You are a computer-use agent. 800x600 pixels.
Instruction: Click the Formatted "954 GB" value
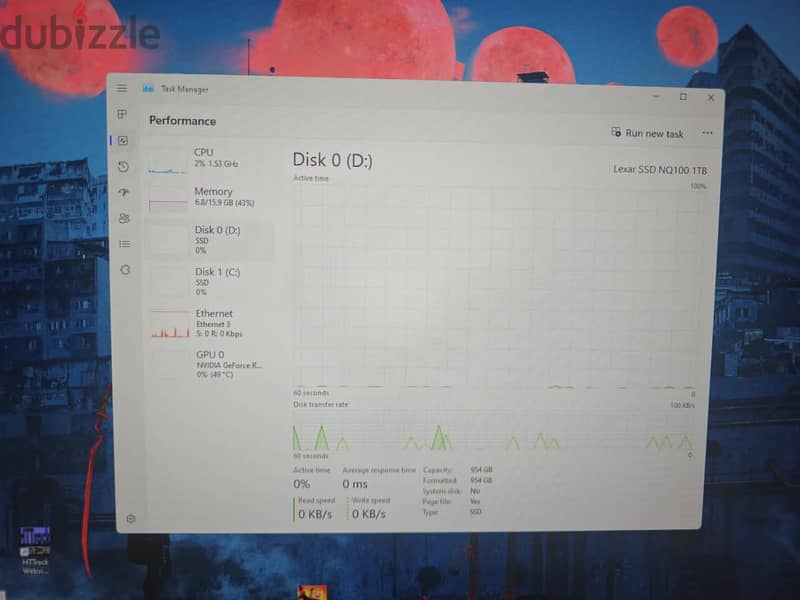pos(481,480)
